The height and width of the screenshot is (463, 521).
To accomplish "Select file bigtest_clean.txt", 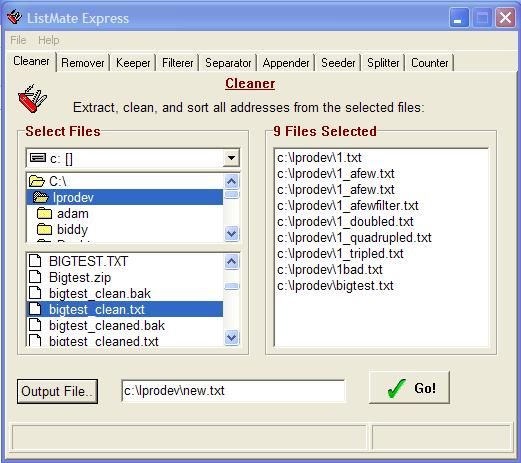I will pos(125,309).
